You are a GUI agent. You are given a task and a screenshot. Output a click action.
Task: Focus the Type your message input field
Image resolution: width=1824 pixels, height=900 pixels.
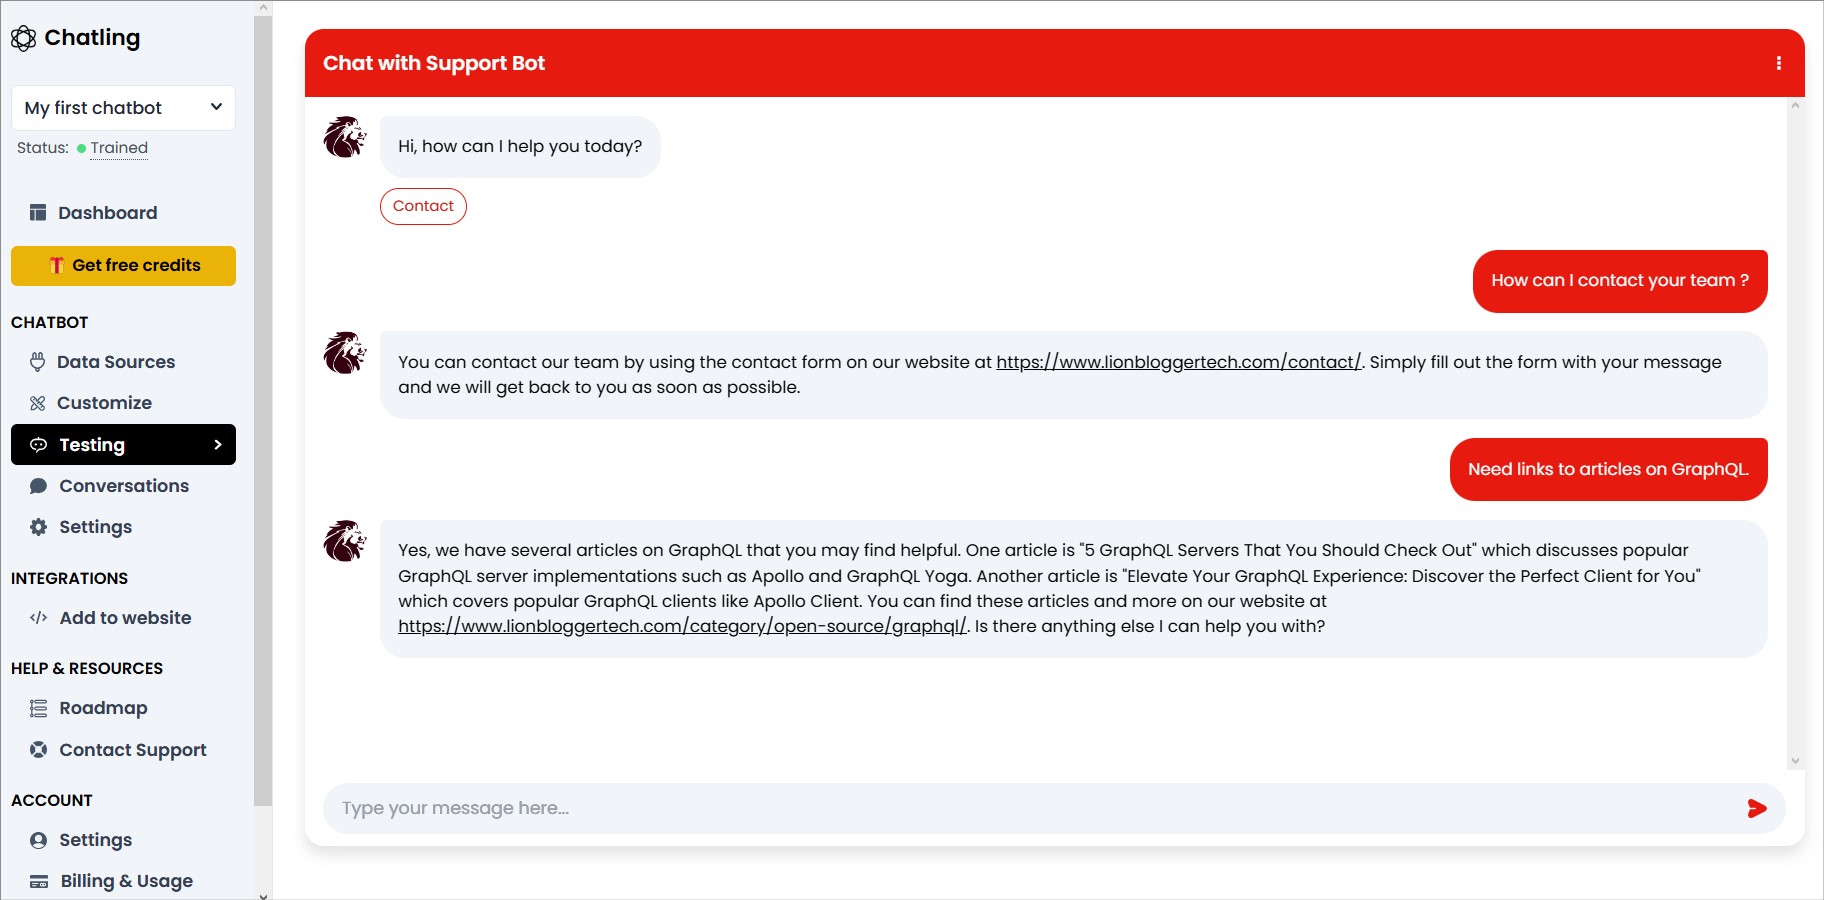pos(1030,808)
